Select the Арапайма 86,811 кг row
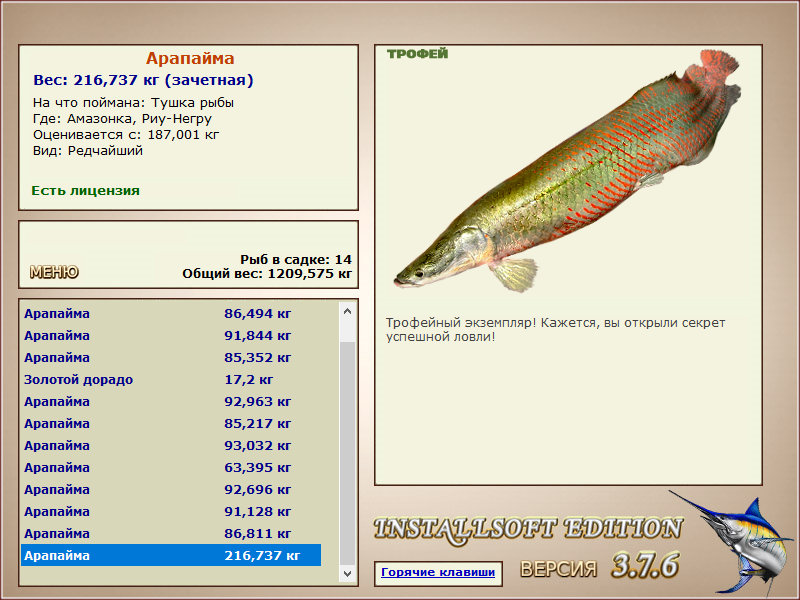Viewport: 800px width, 600px height. pyautogui.click(x=171, y=533)
